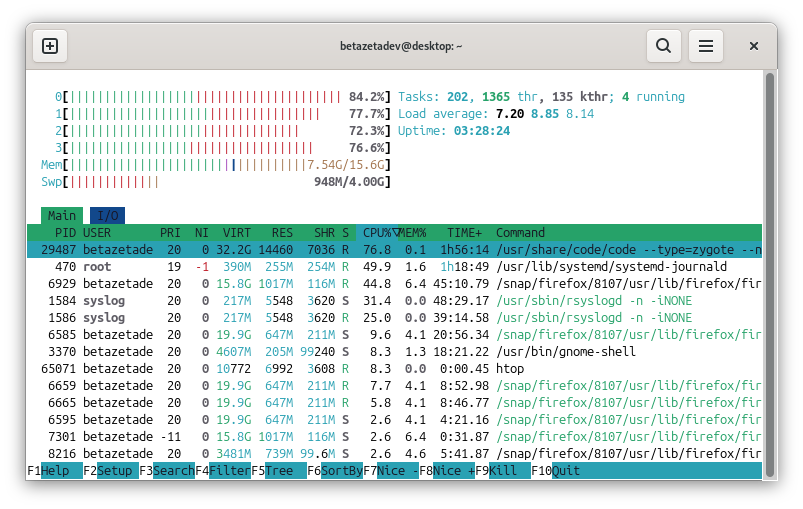This screenshot has width=803, height=509.
Task: Sort by CPU% column header
Action: point(378,233)
